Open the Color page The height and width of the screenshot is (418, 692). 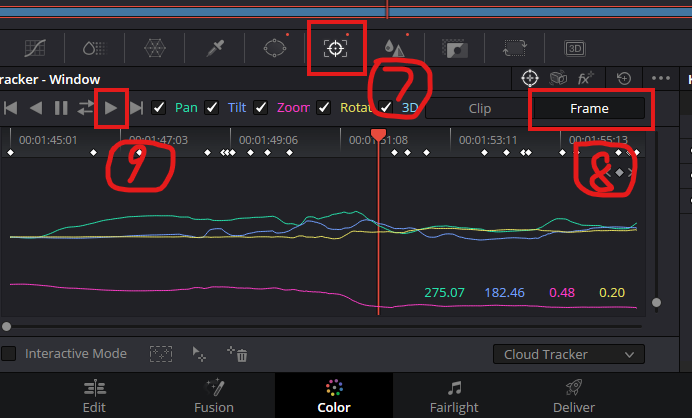334,396
